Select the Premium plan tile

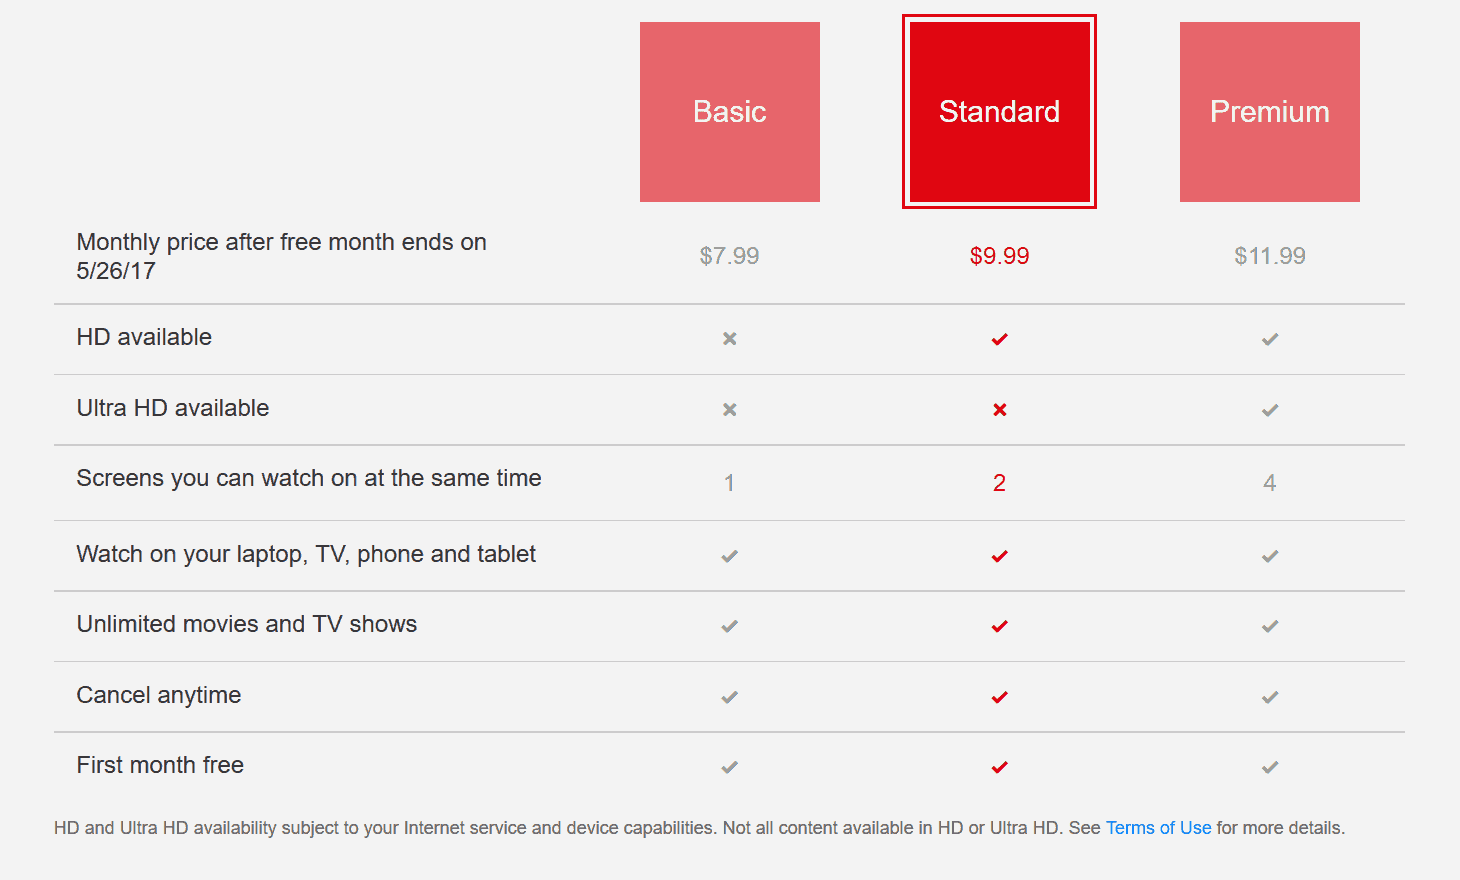pyautogui.click(x=1270, y=112)
